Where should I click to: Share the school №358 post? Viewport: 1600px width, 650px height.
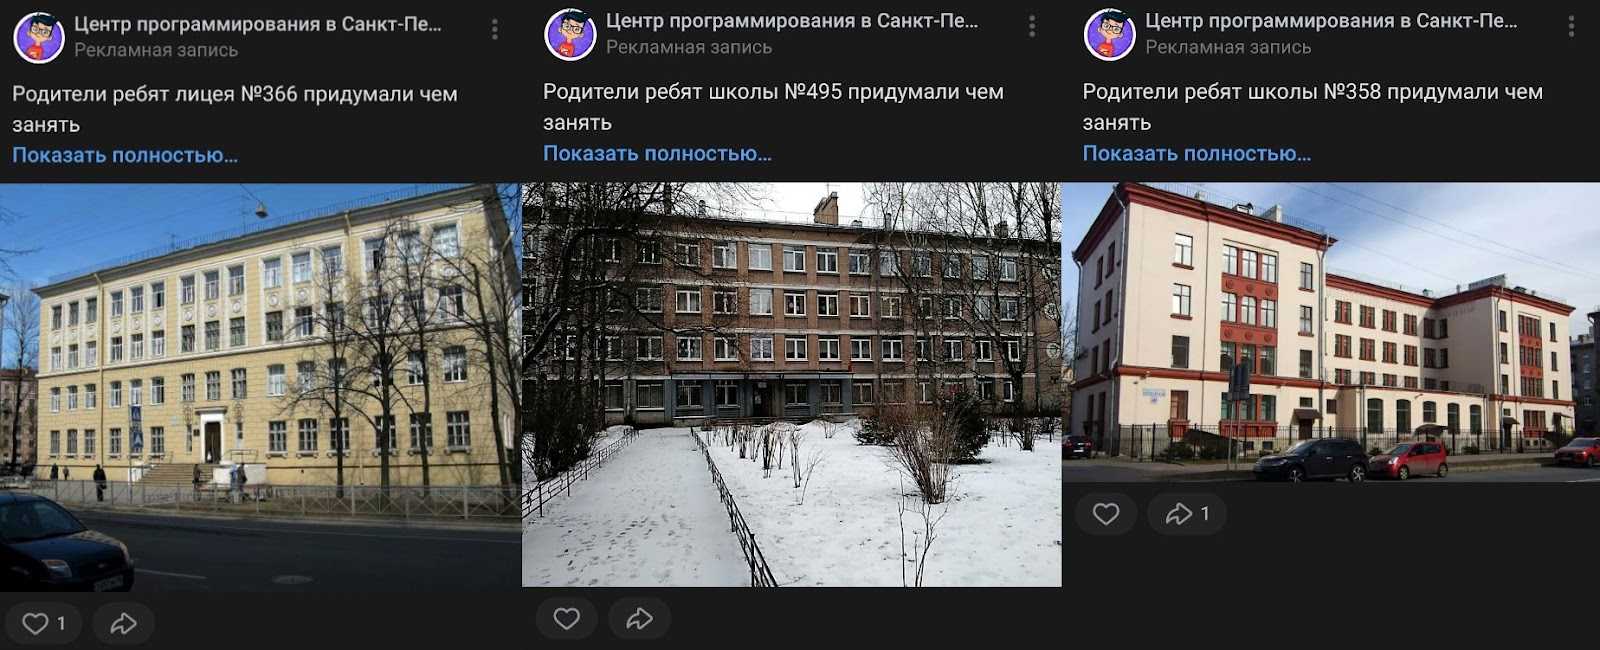point(1187,513)
